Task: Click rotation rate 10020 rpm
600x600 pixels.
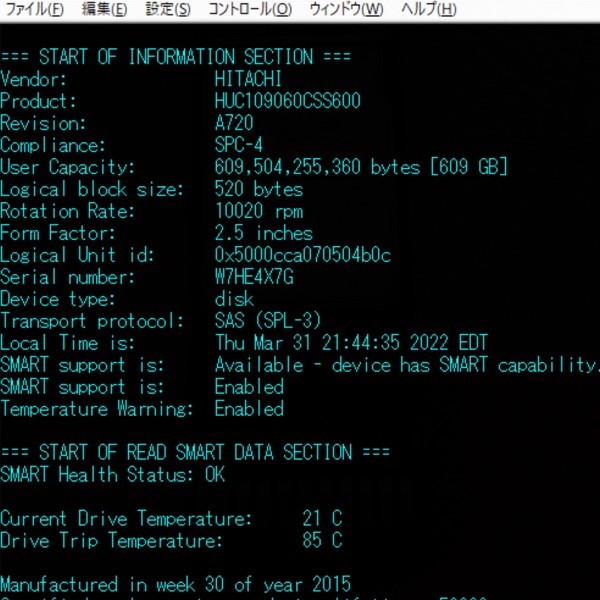Action: coord(259,211)
